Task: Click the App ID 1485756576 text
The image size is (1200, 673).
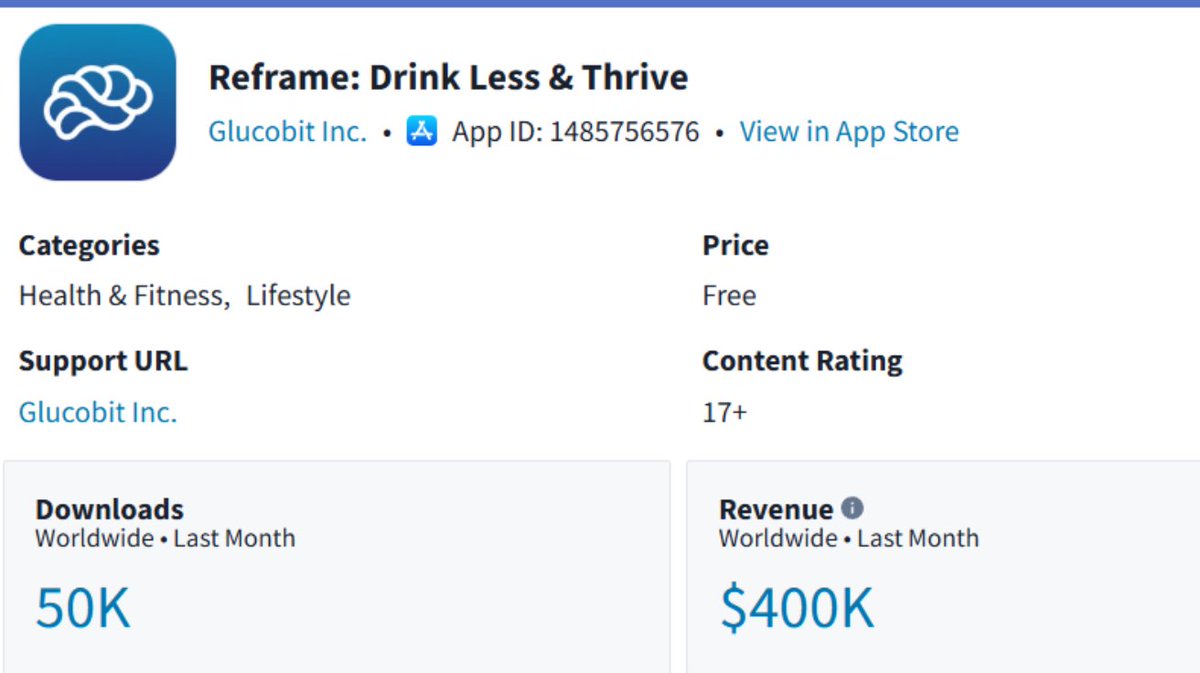Action: coord(576,131)
